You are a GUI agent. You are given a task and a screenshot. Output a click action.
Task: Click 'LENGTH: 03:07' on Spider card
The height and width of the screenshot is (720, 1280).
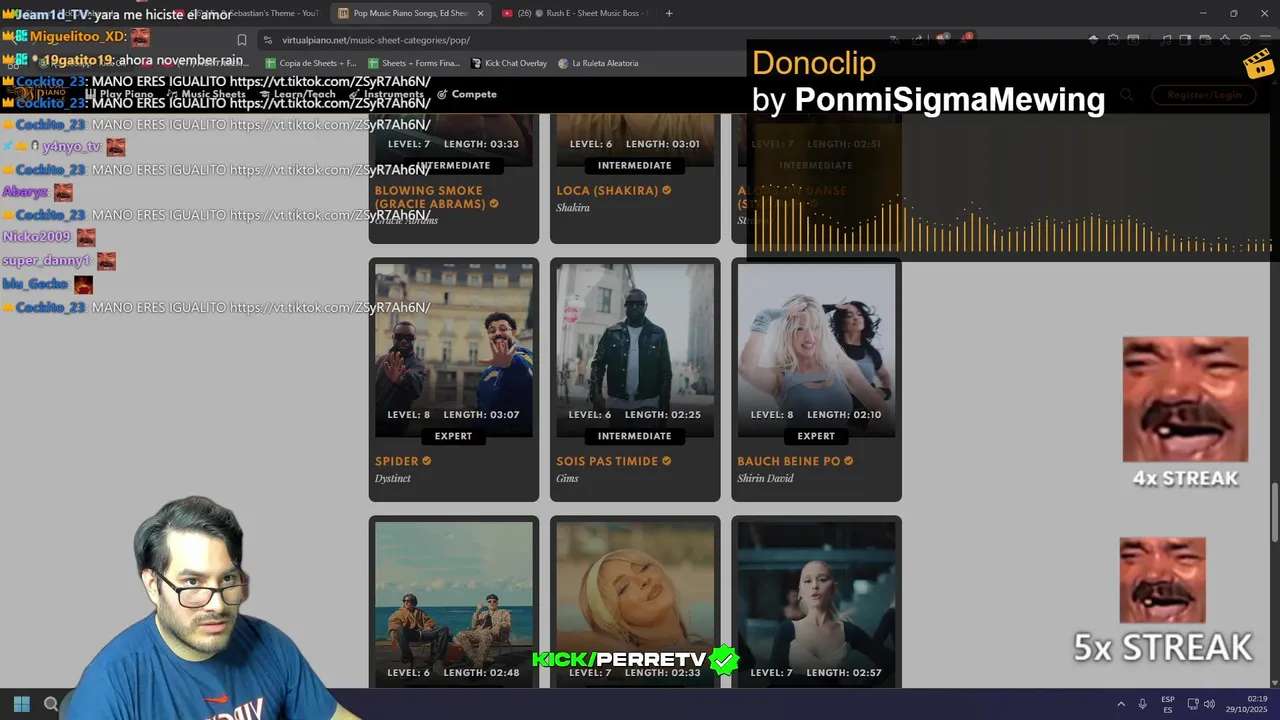[481, 415]
